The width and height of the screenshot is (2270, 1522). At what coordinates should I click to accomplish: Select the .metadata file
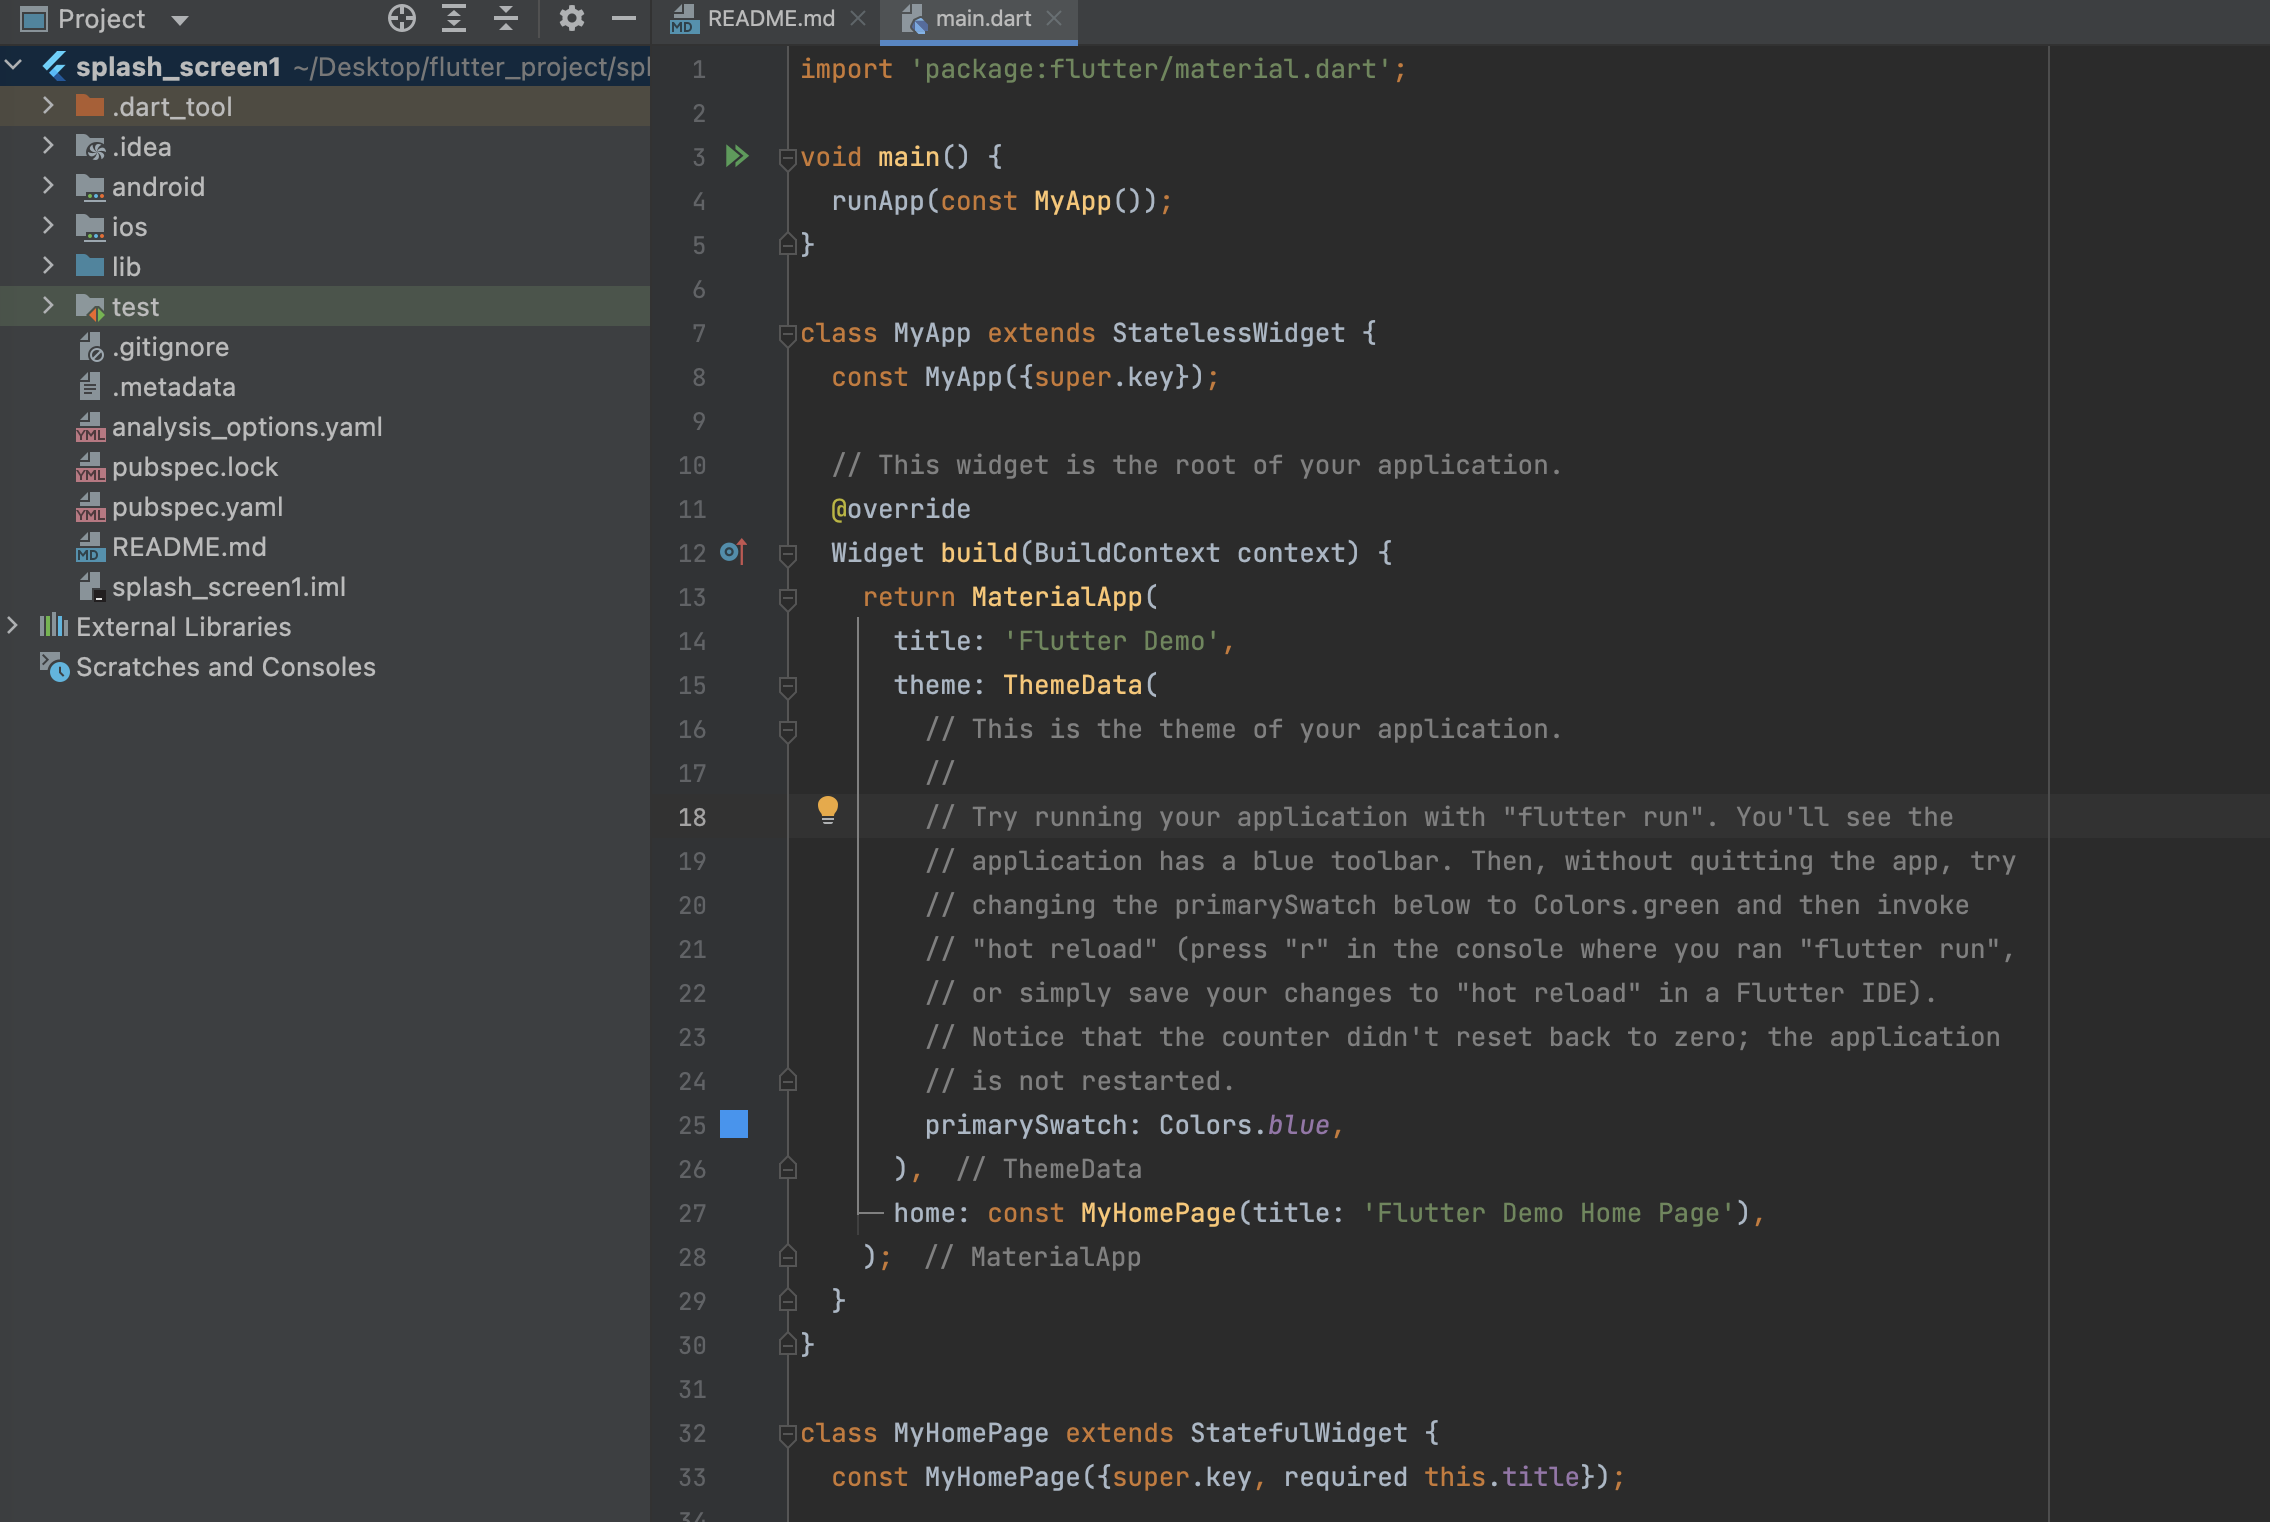(x=174, y=387)
